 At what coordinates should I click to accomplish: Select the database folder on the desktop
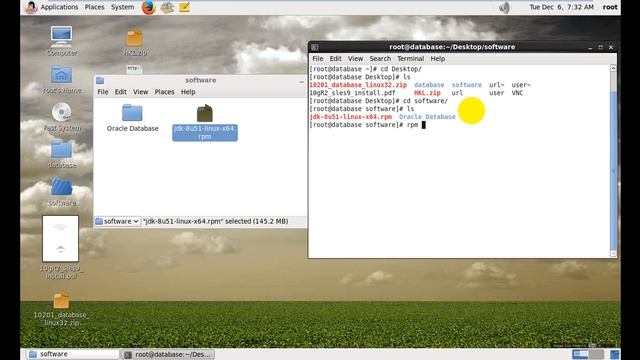coord(62,154)
